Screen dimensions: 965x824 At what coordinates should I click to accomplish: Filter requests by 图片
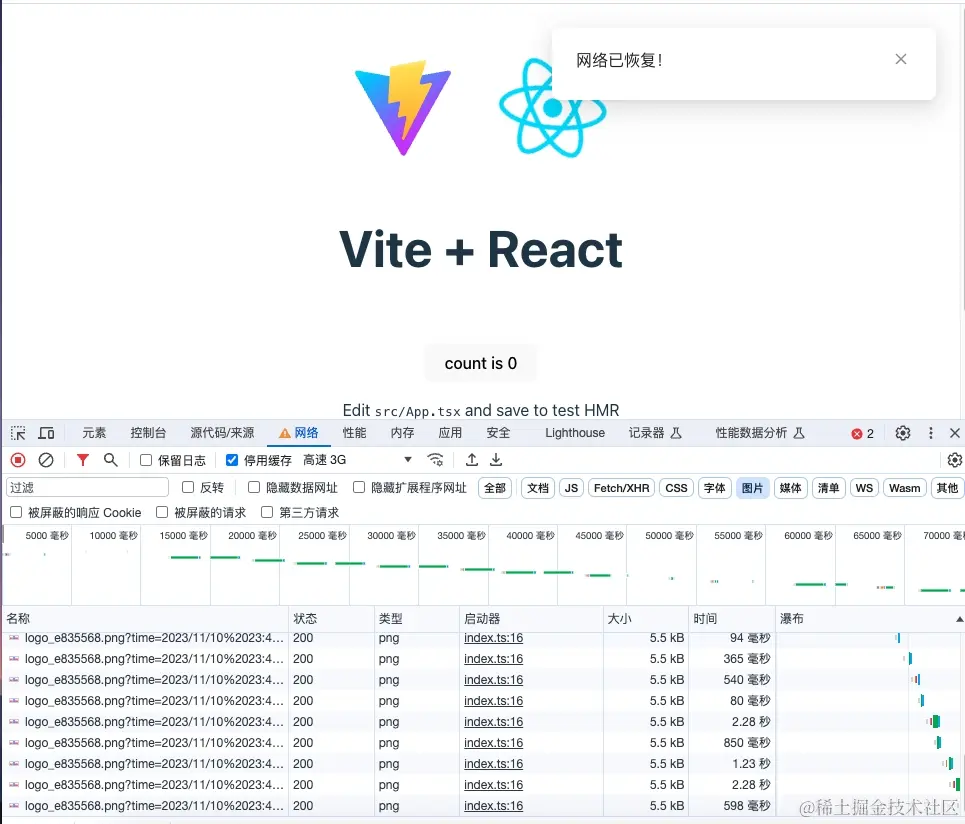pyautogui.click(x=752, y=488)
